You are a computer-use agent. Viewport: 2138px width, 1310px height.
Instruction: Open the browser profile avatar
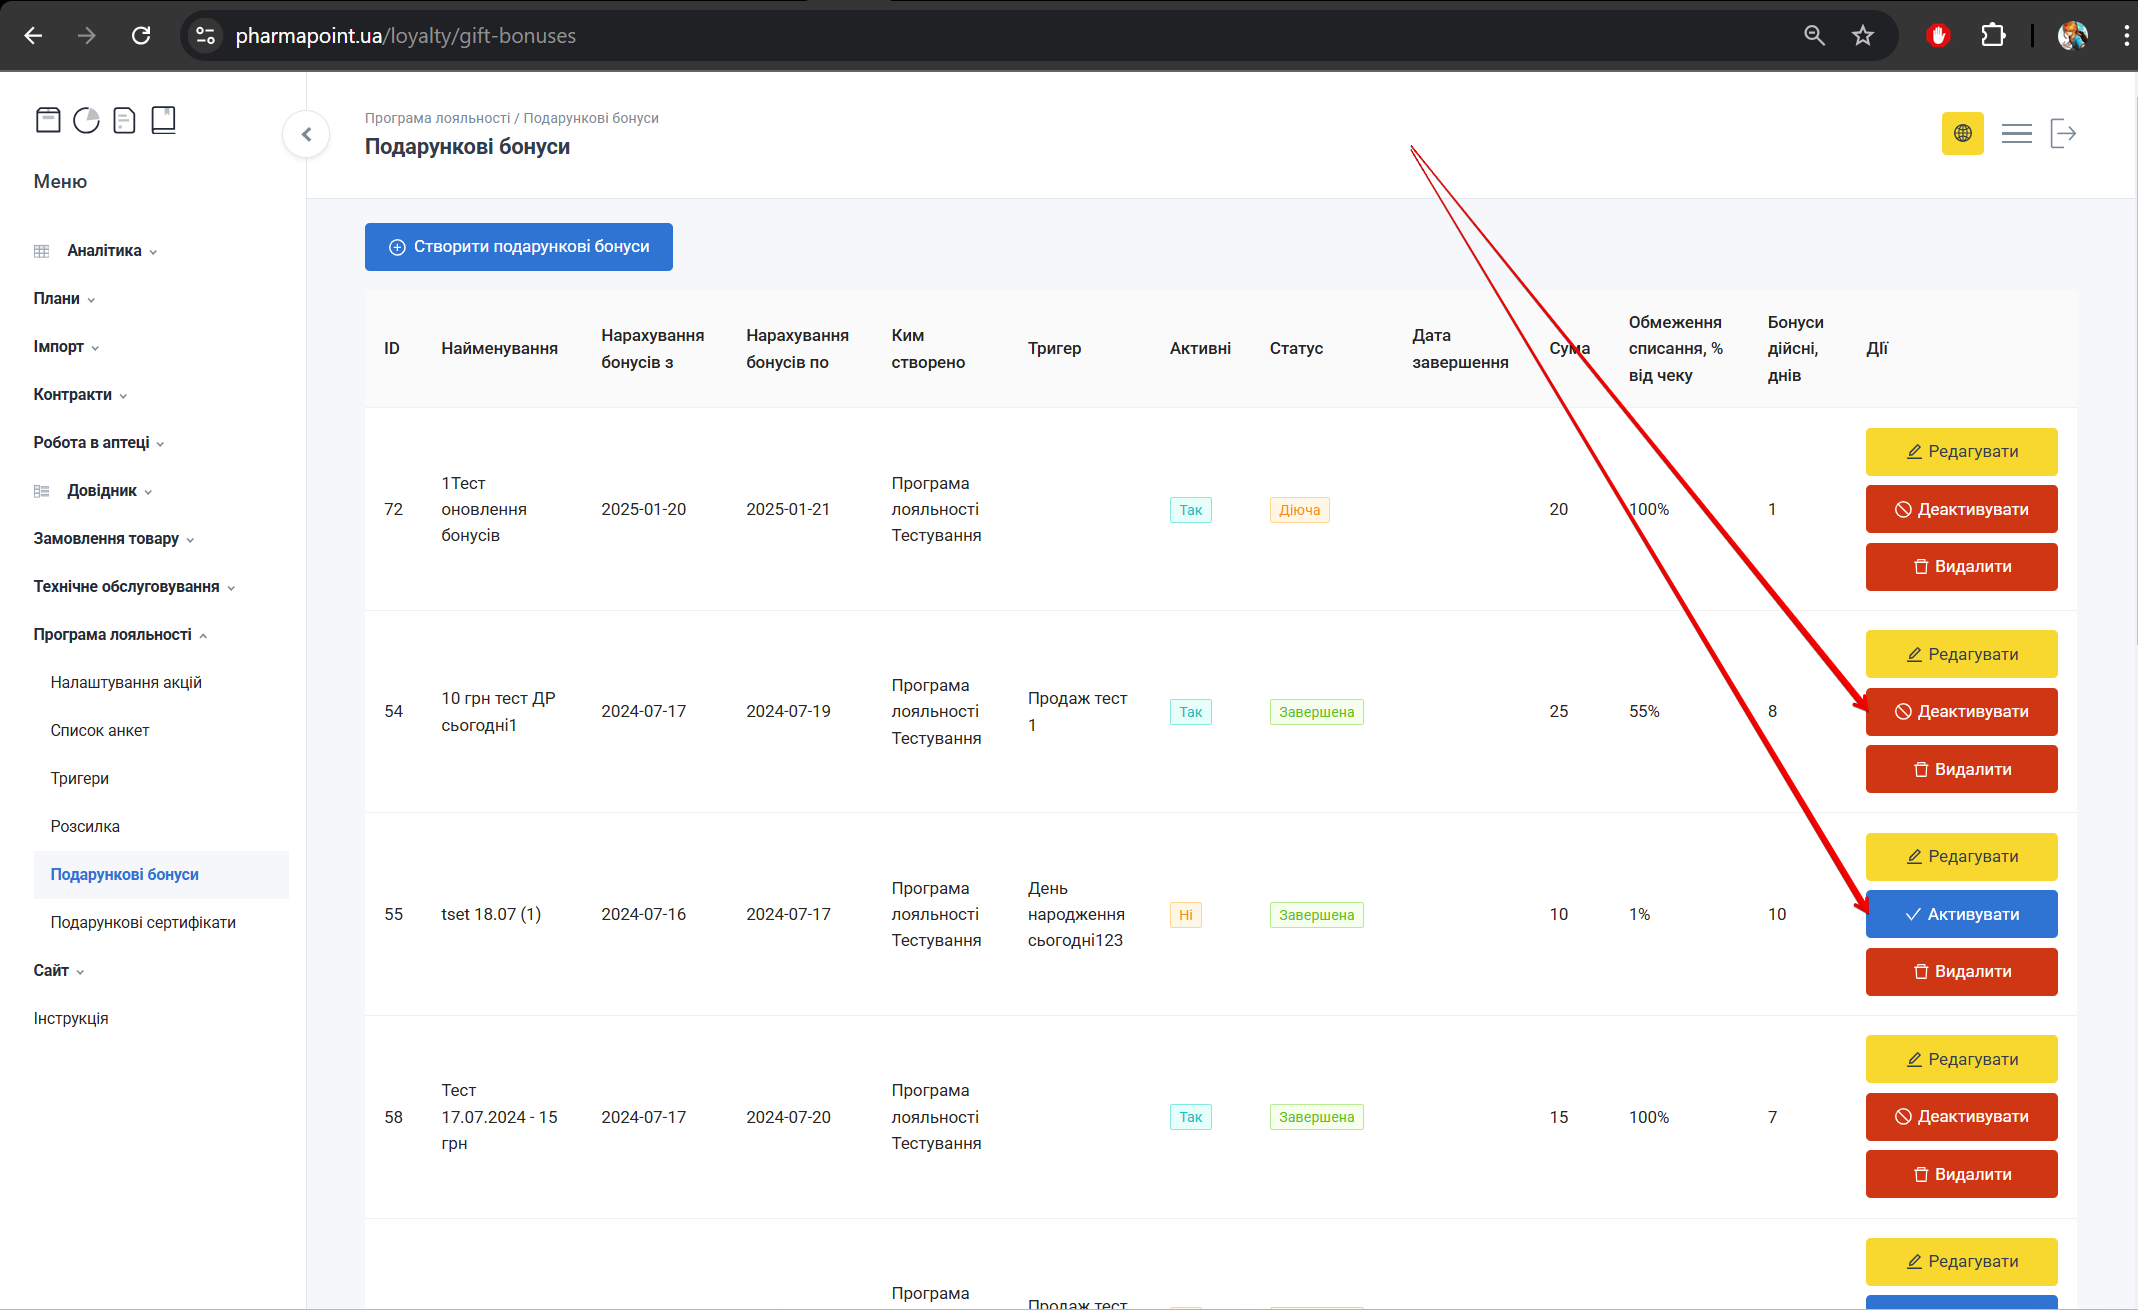click(x=2072, y=36)
